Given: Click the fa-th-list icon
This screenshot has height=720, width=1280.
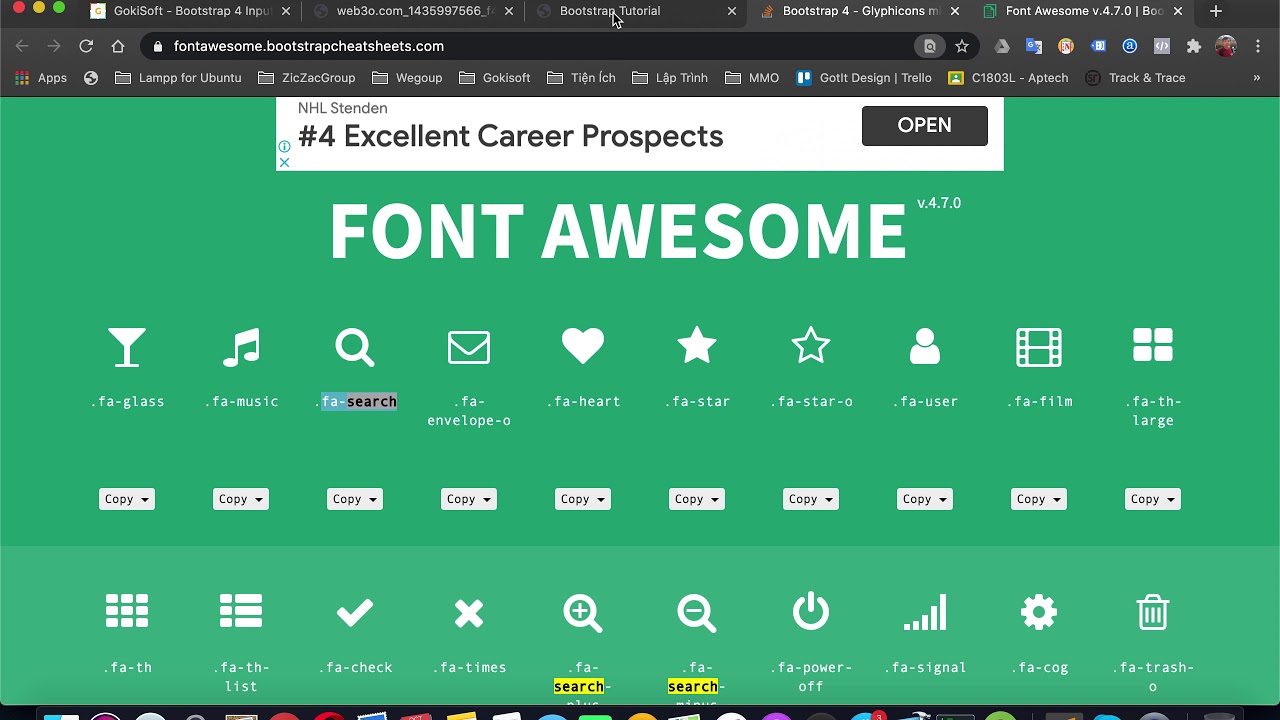Looking at the screenshot, I should pyautogui.click(x=241, y=611).
